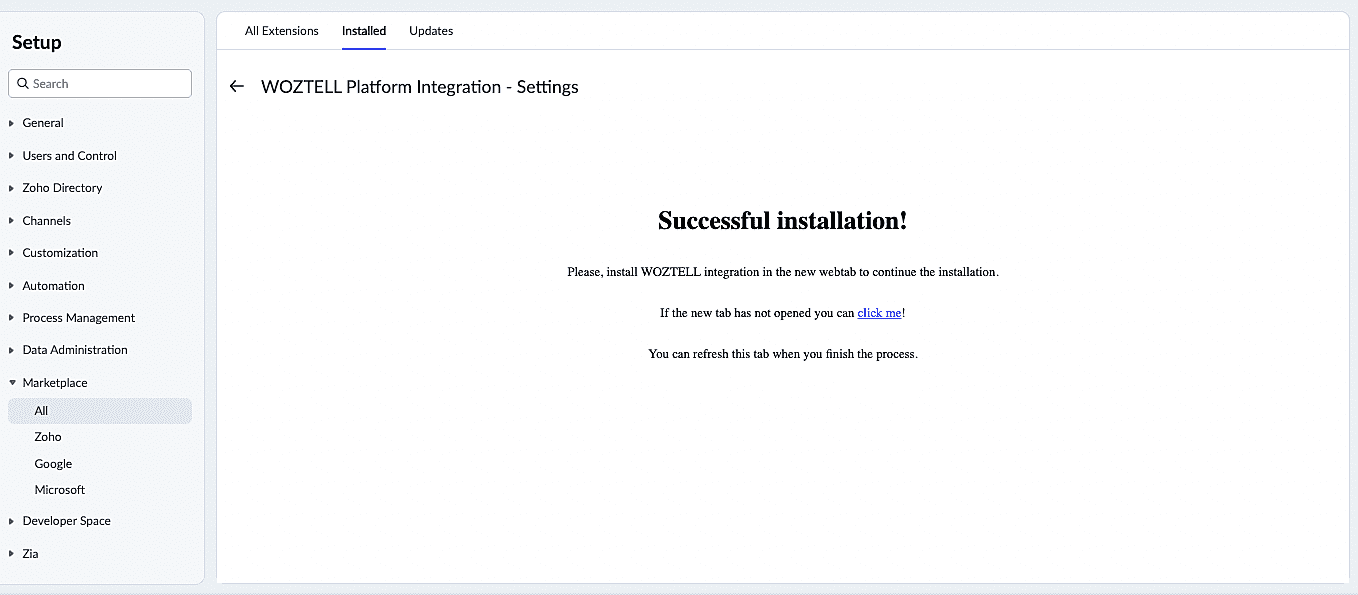Click the Process Management label

(79, 318)
